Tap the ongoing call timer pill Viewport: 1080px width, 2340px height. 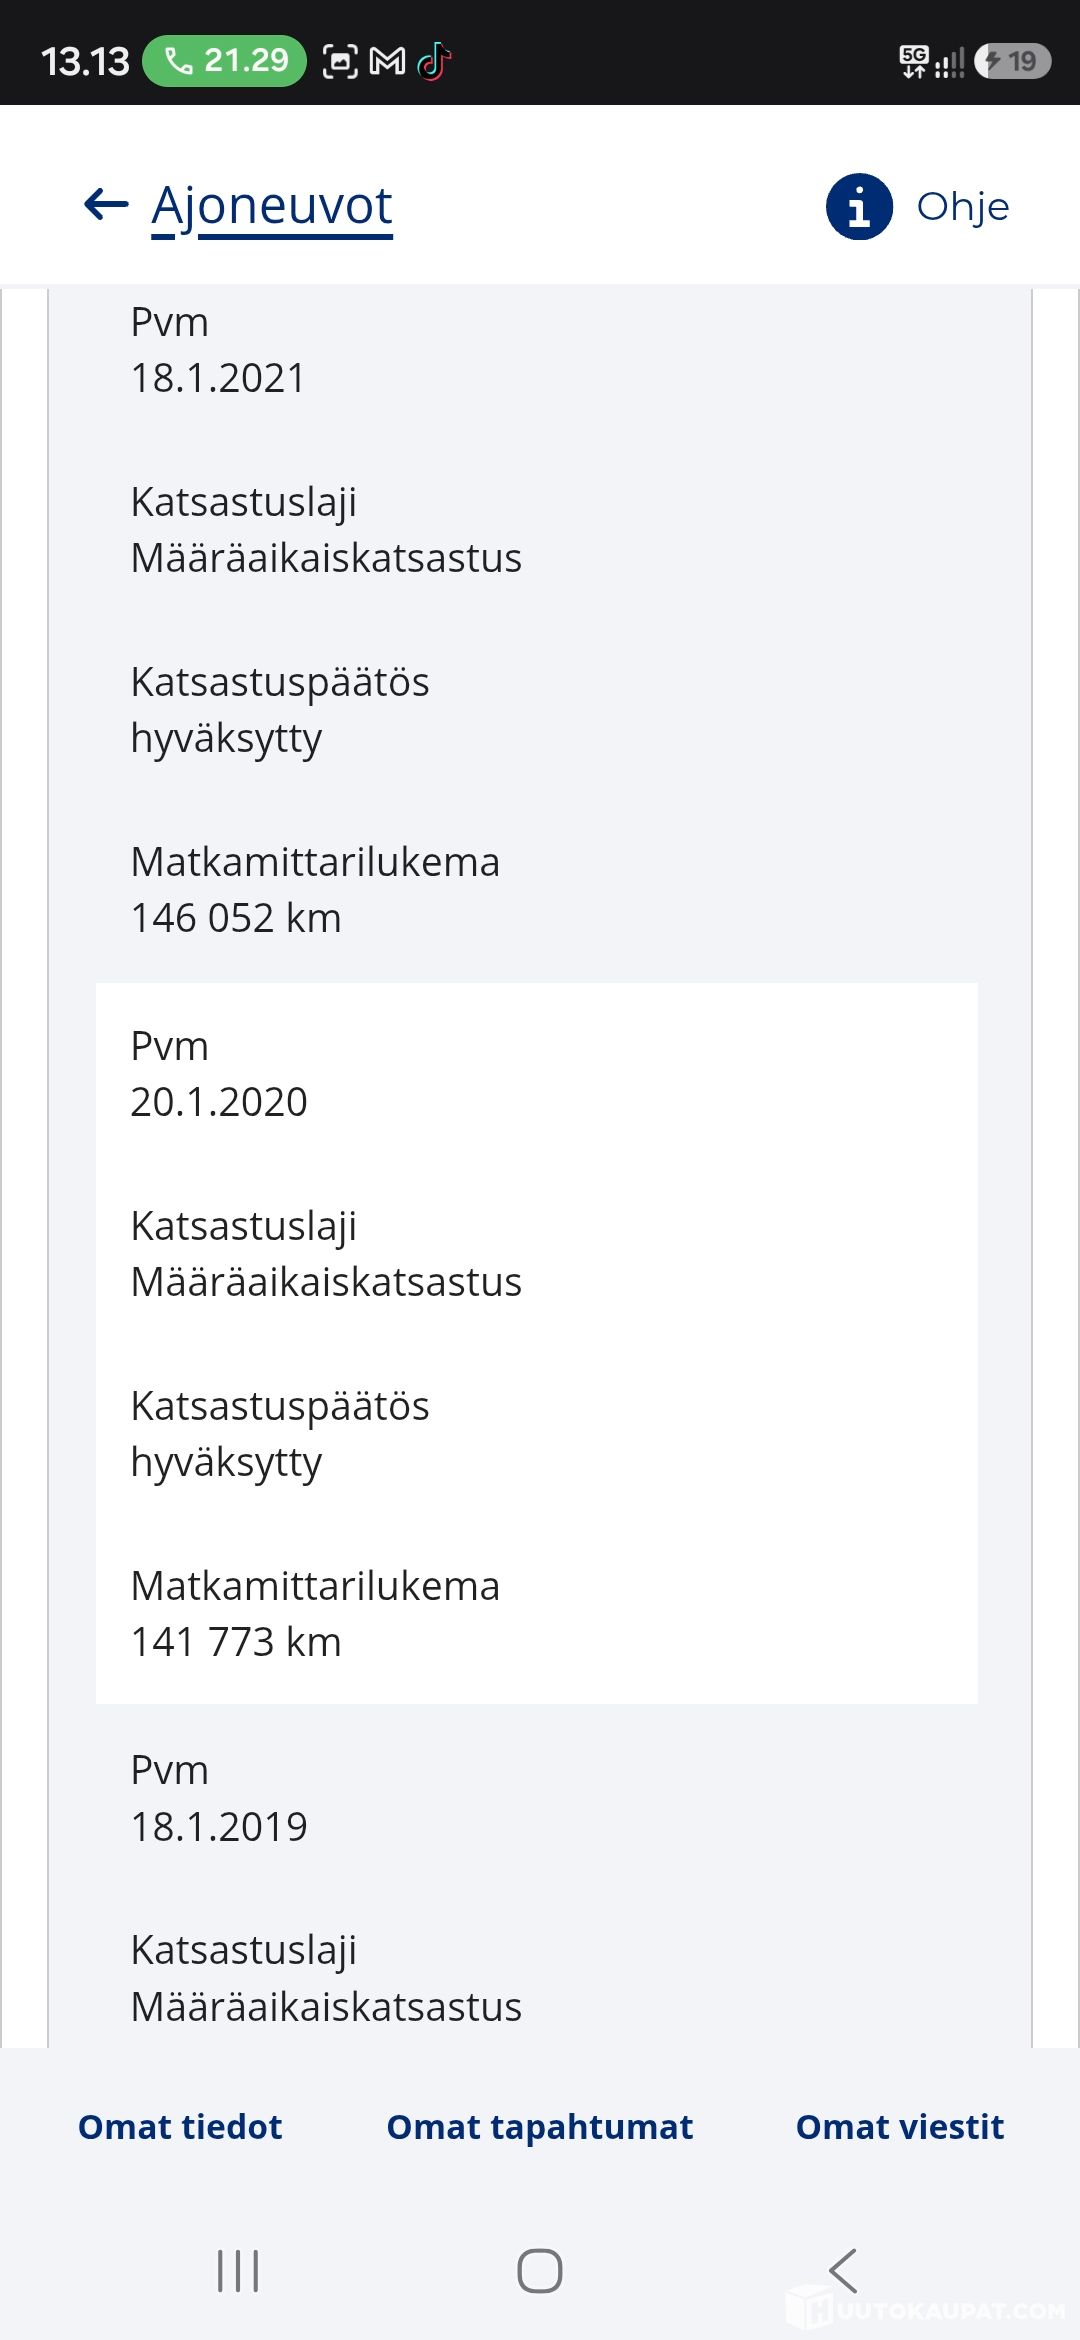[x=224, y=61]
